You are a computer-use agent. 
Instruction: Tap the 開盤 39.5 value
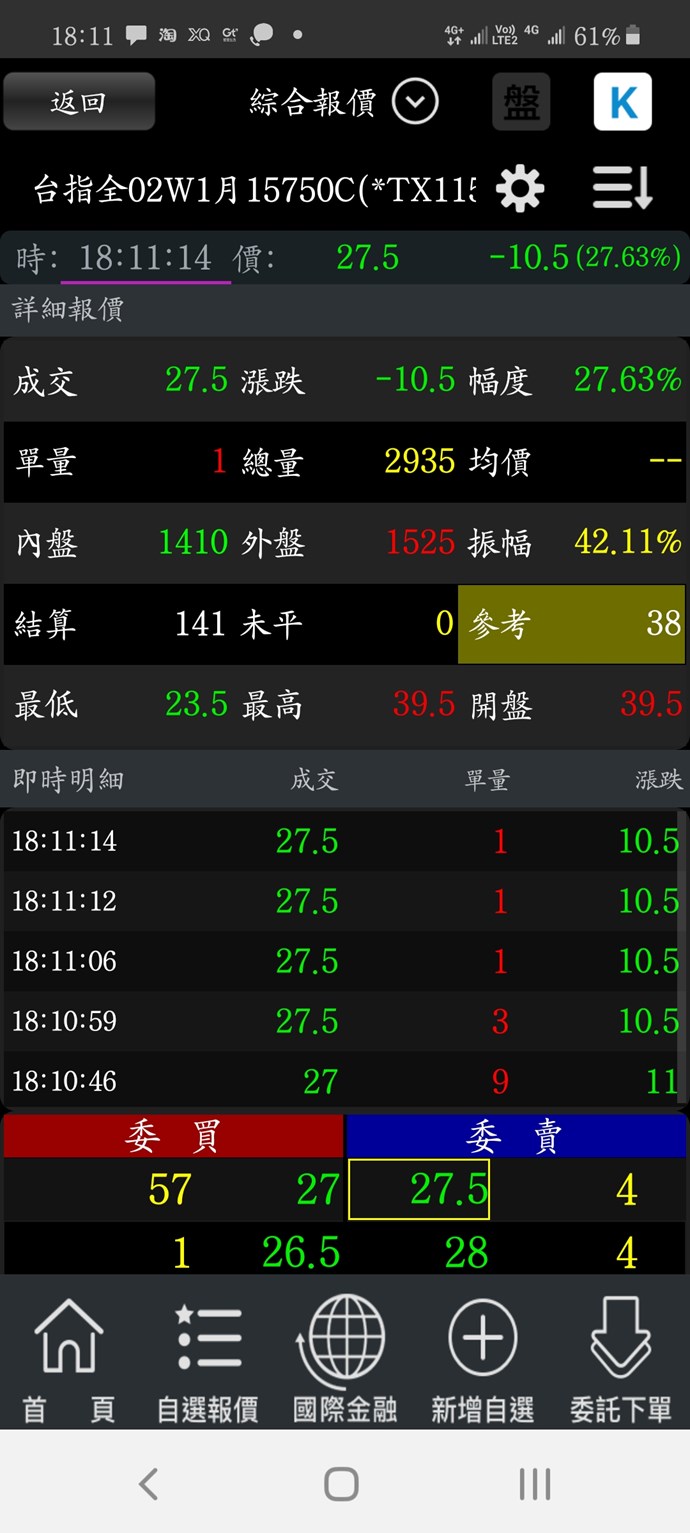pyautogui.click(x=651, y=705)
